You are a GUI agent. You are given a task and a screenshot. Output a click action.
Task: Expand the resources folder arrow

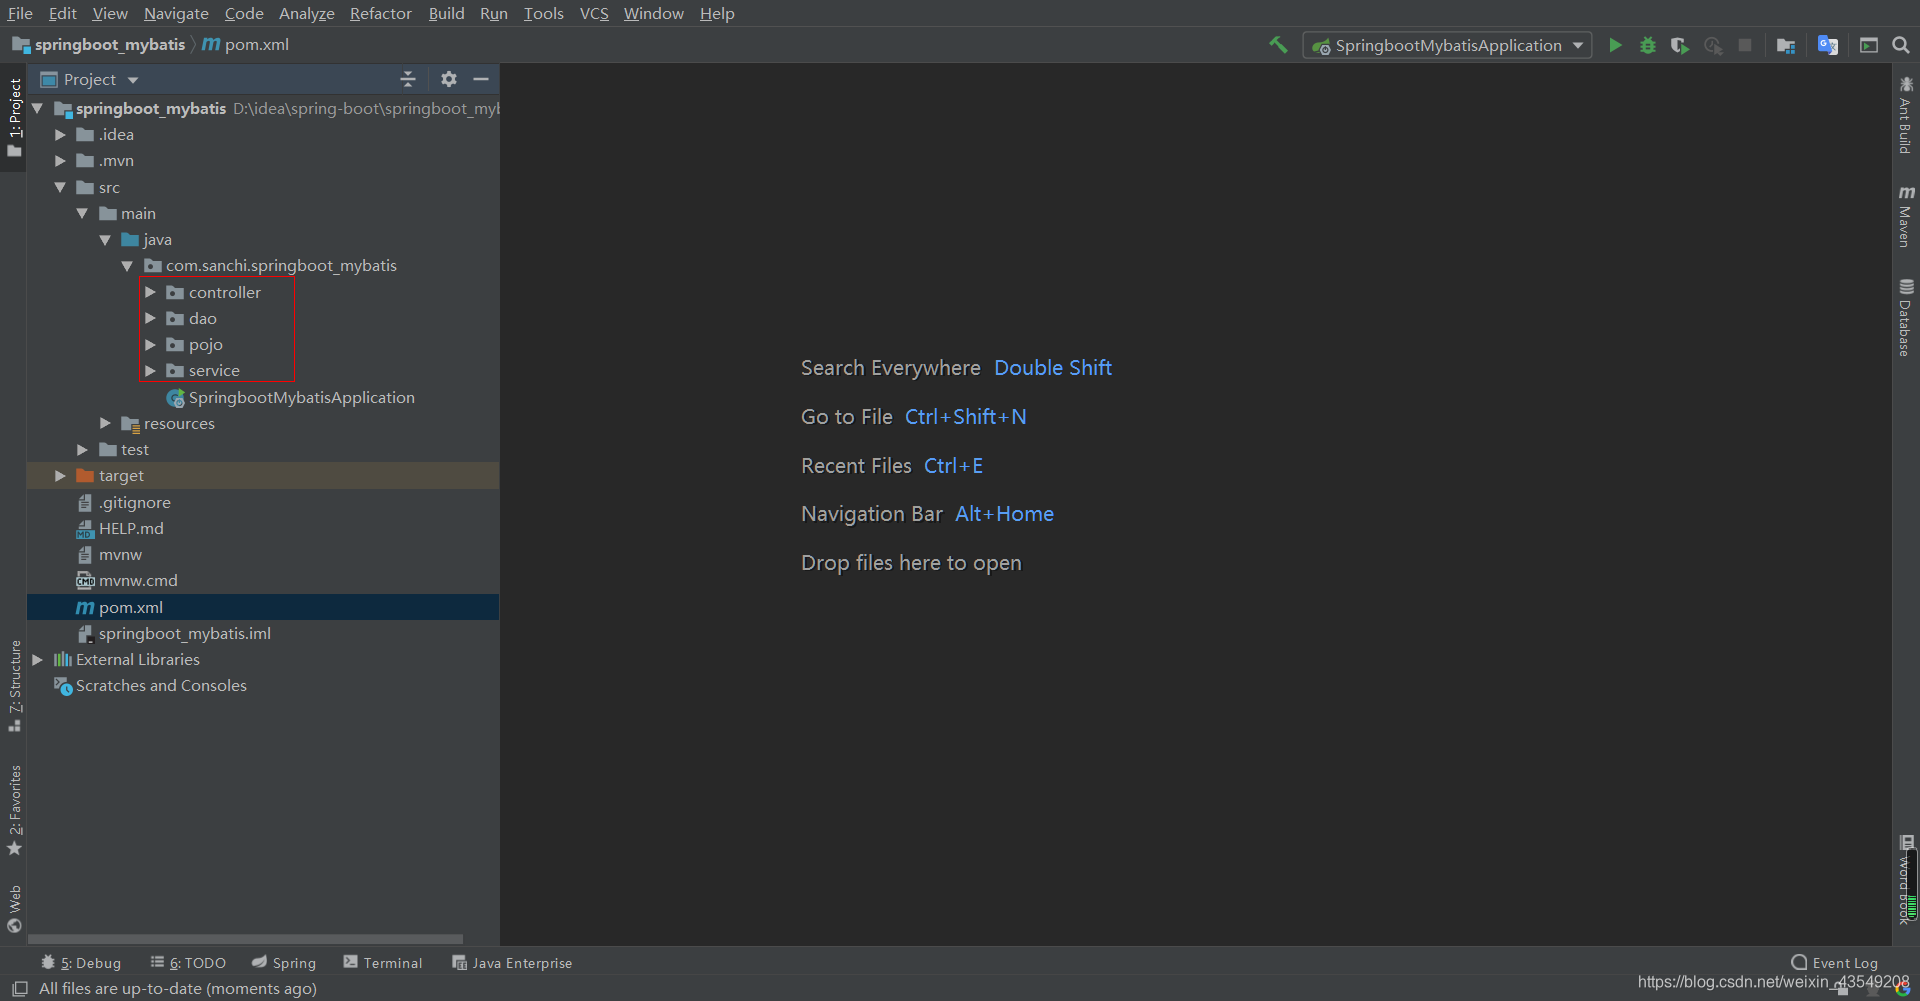[x=105, y=423]
